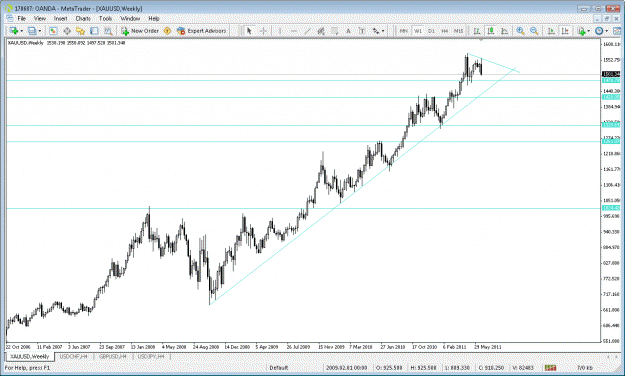Viewport: 625px width, 376px height.
Task: Select the text 'A' tool
Action: click(x=348, y=31)
